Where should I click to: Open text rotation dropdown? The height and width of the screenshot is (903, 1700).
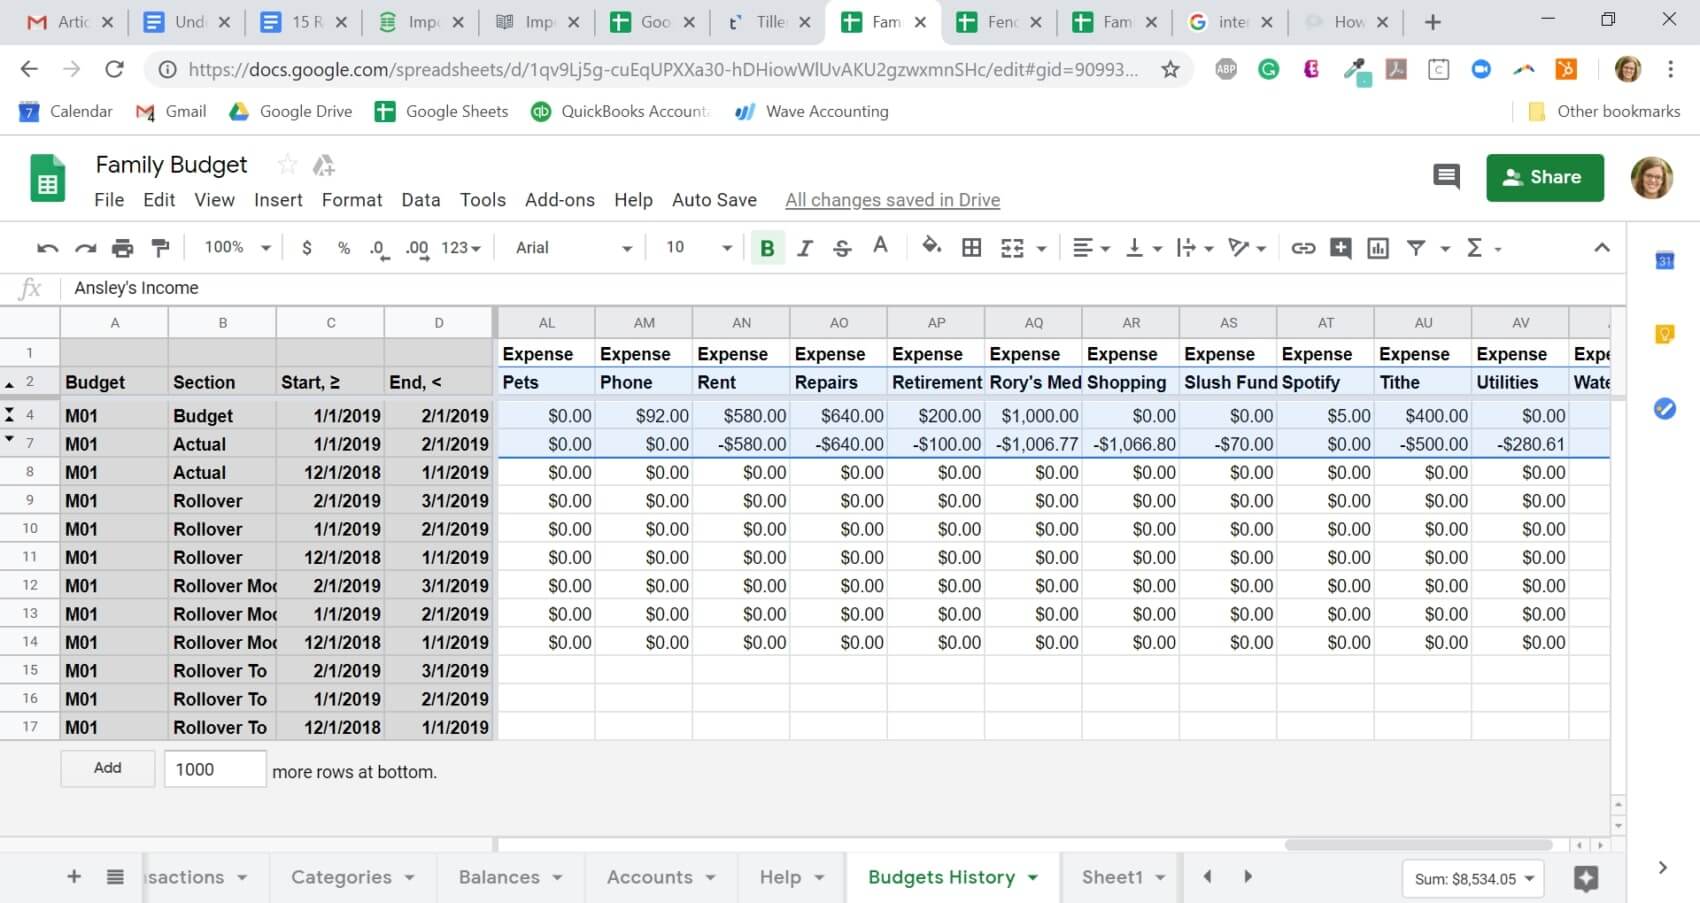[x=1247, y=248]
